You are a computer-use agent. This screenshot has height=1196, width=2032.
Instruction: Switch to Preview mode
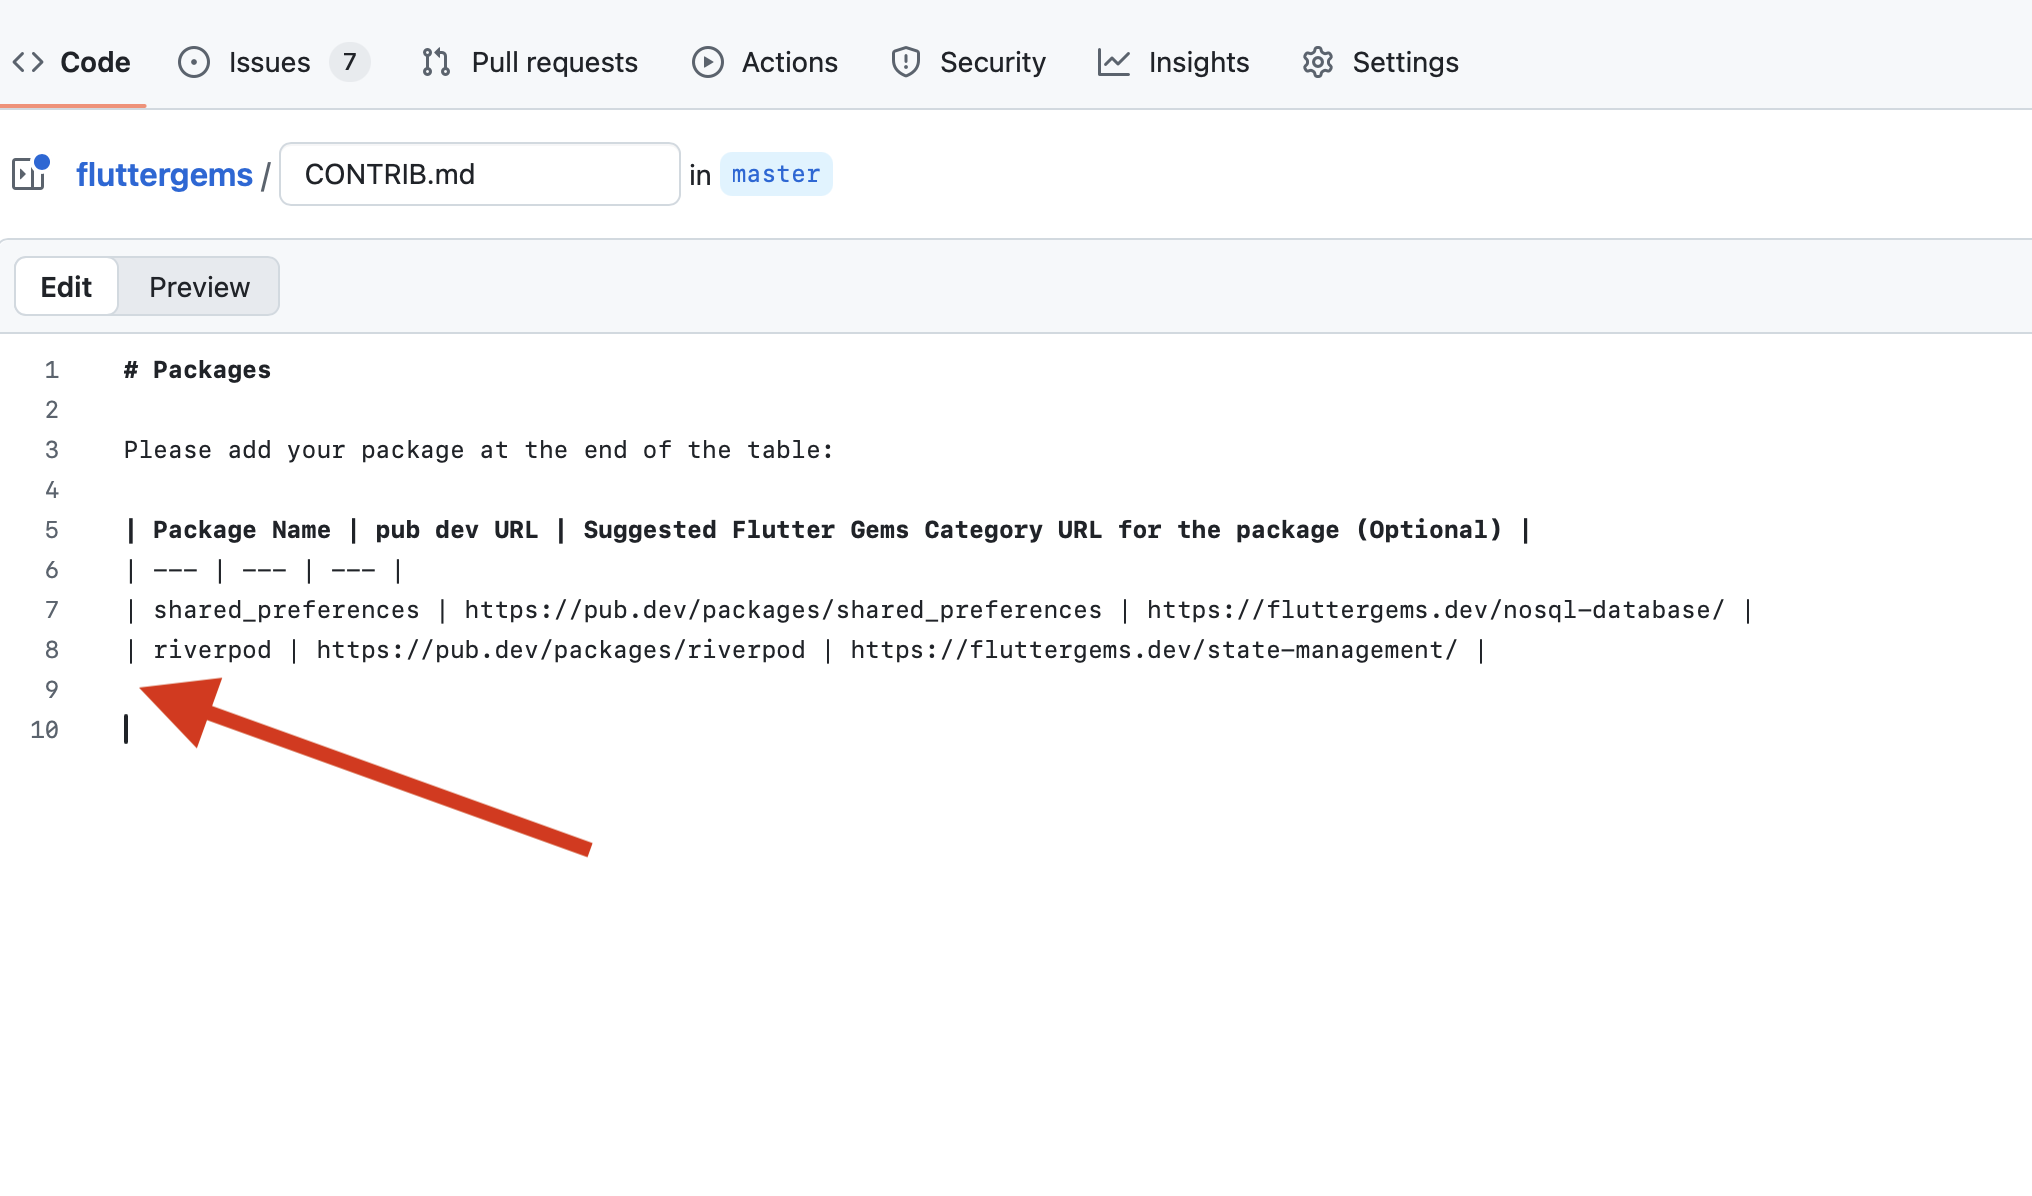pos(199,287)
